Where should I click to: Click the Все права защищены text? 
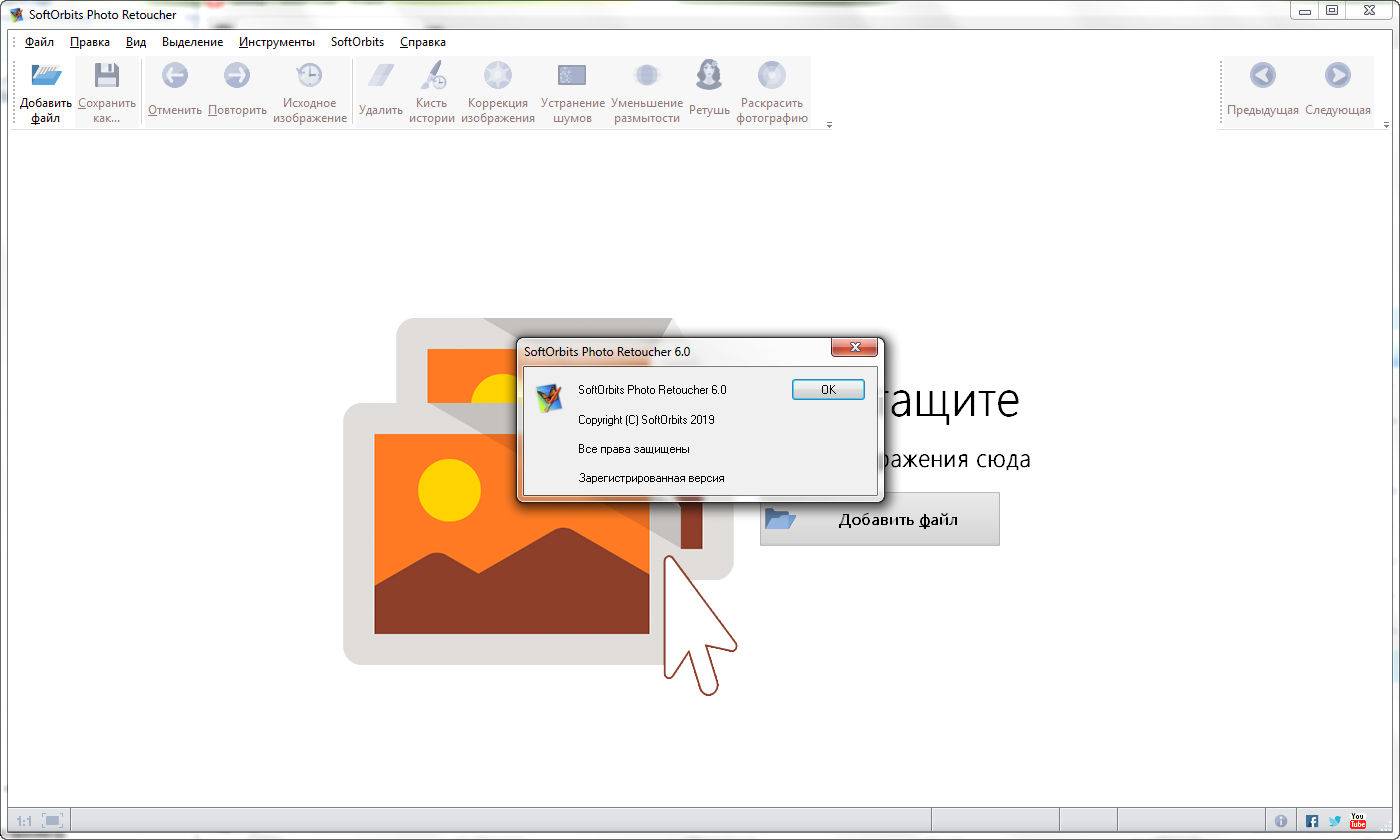point(634,449)
